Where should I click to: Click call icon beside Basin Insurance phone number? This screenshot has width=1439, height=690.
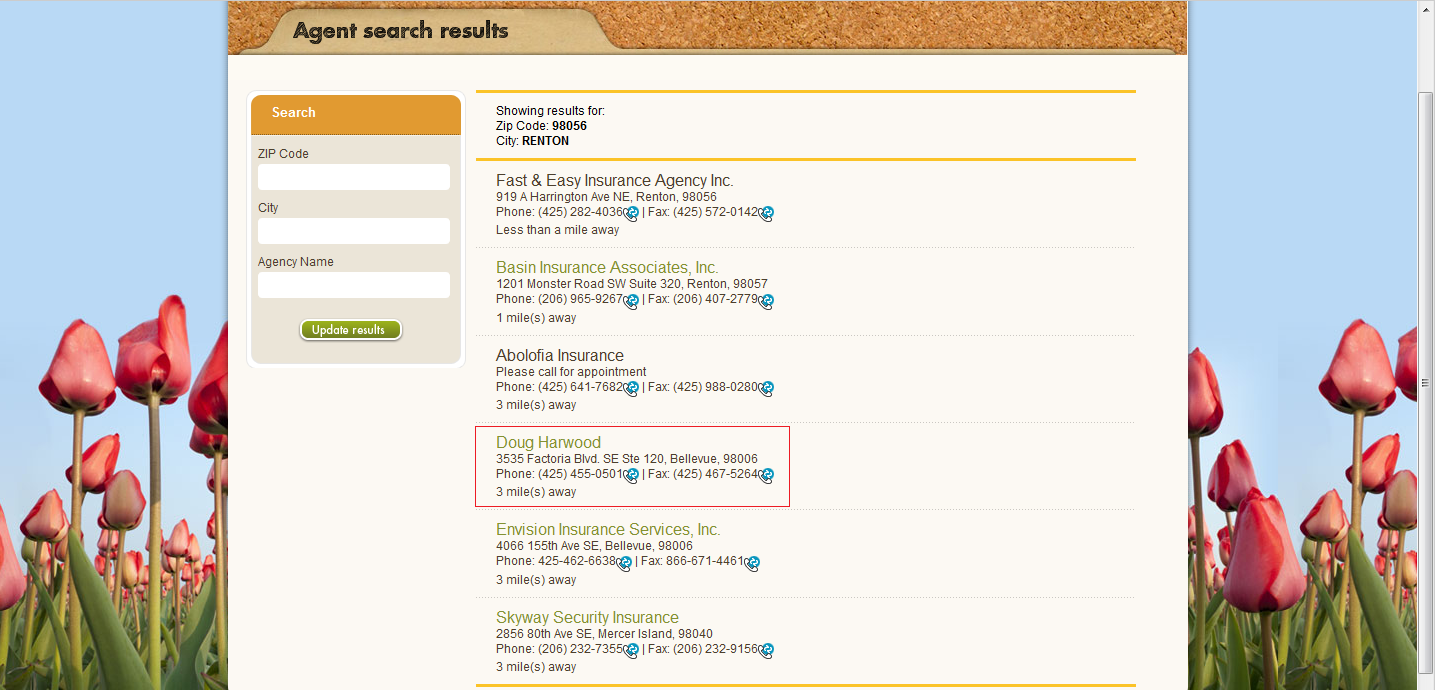click(632, 301)
